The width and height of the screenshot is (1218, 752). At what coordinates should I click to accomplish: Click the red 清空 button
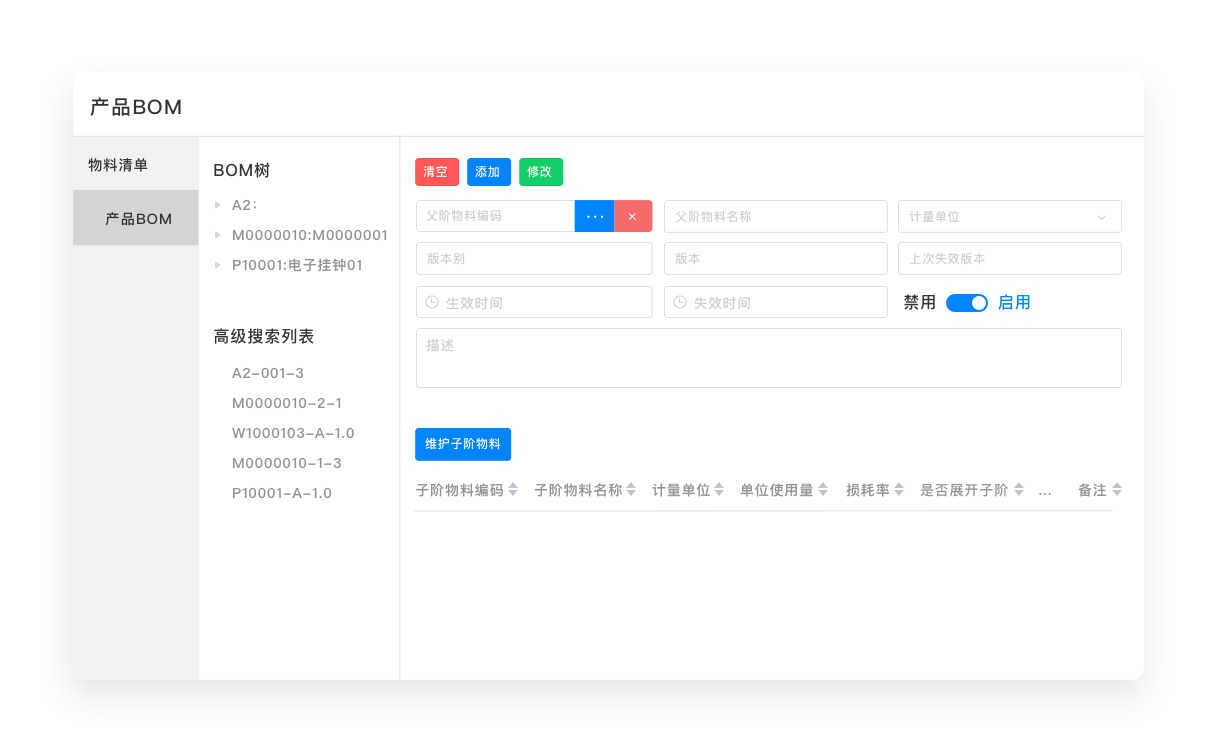point(437,172)
